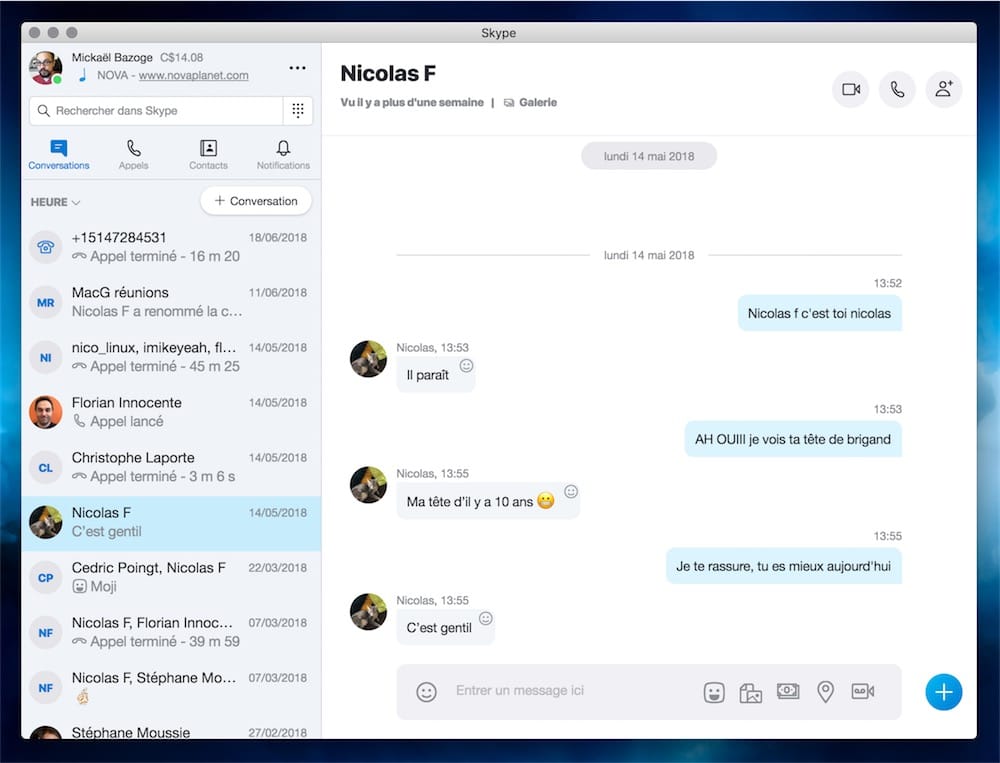Start an audio call with Nicolas F
The width and height of the screenshot is (1000, 763).
point(897,89)
